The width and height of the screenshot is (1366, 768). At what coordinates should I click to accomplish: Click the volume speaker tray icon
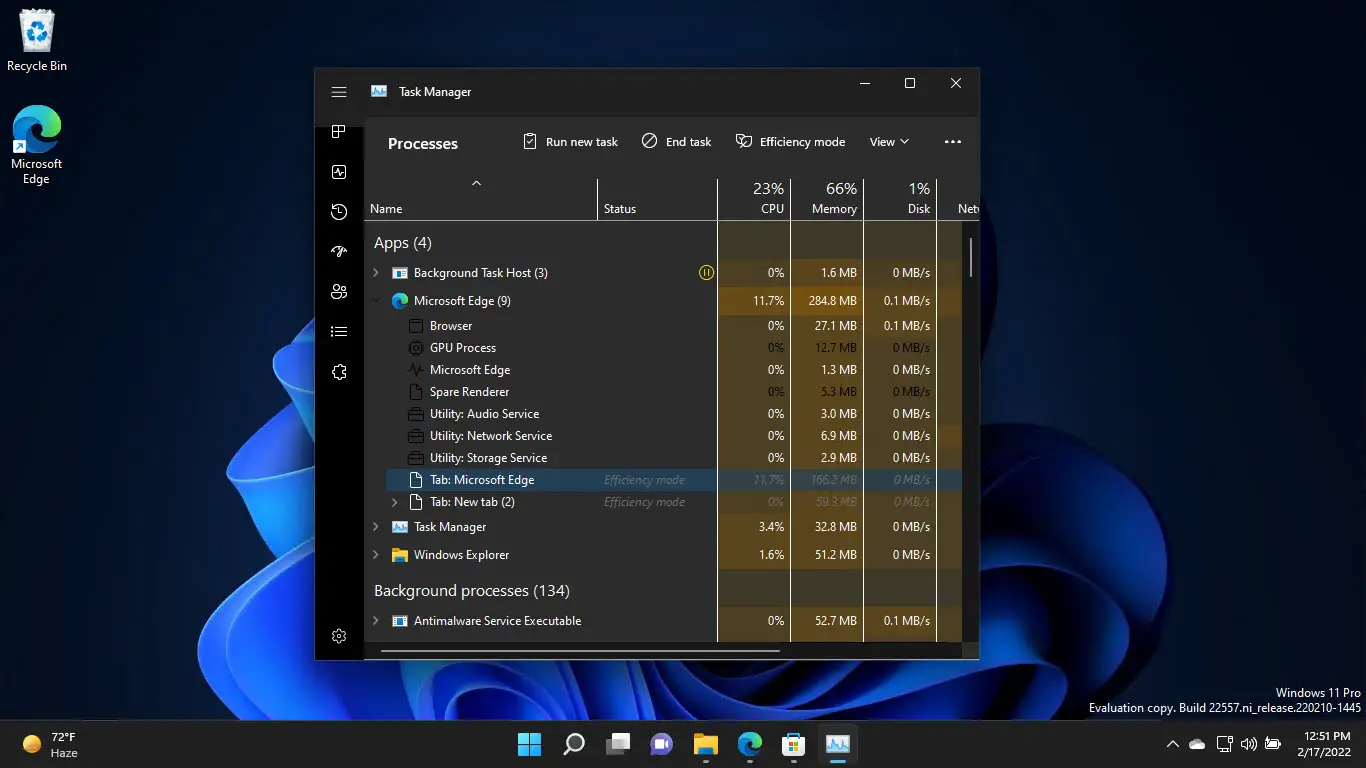point(1249,744)
